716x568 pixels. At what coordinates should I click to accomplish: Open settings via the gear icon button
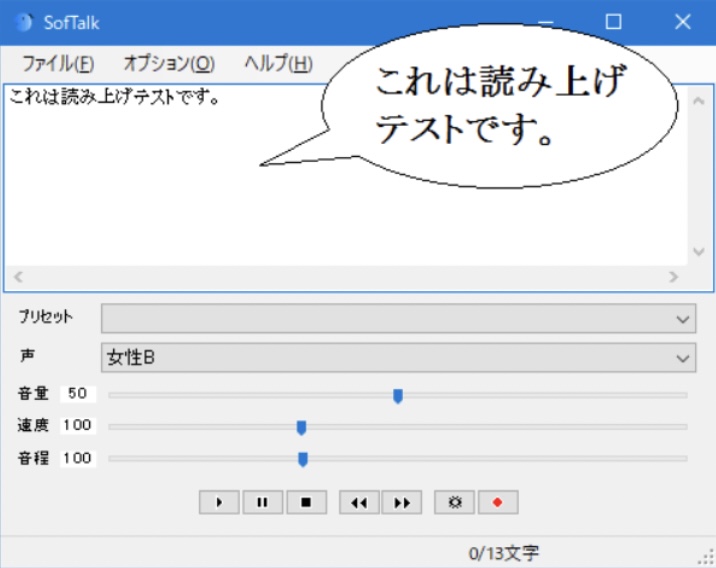coord(454,502)
